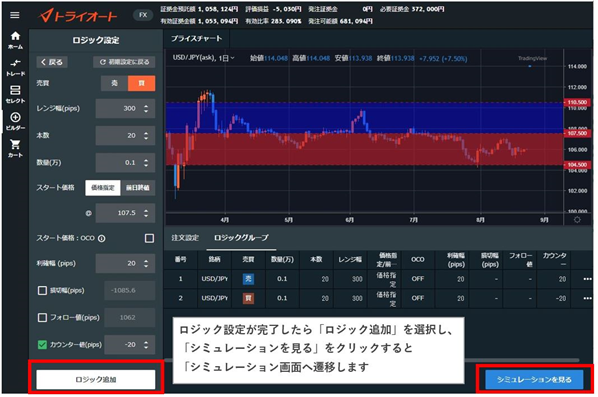
Task: Click the OCO info icon
Action: tap(101, 238)
